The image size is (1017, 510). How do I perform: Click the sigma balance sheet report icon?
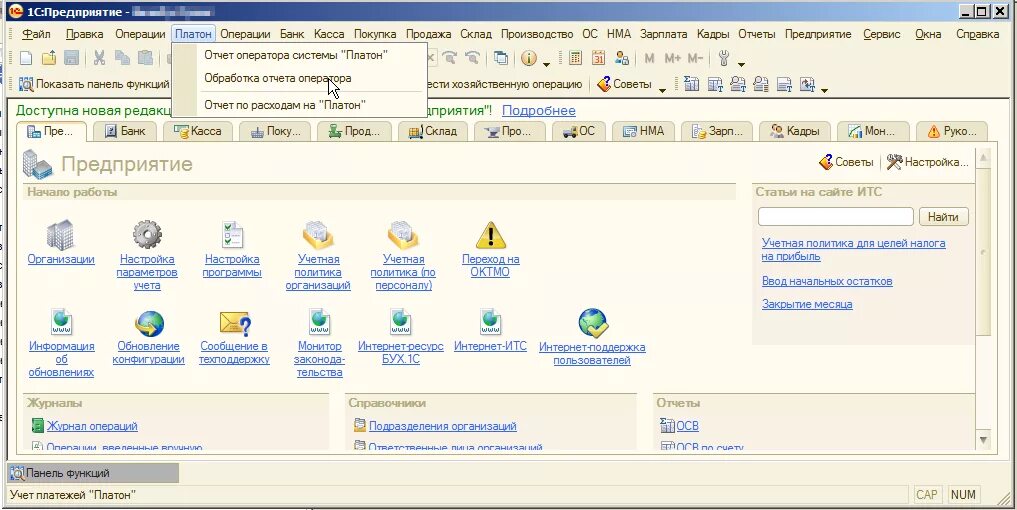click(x=691, y=84)
